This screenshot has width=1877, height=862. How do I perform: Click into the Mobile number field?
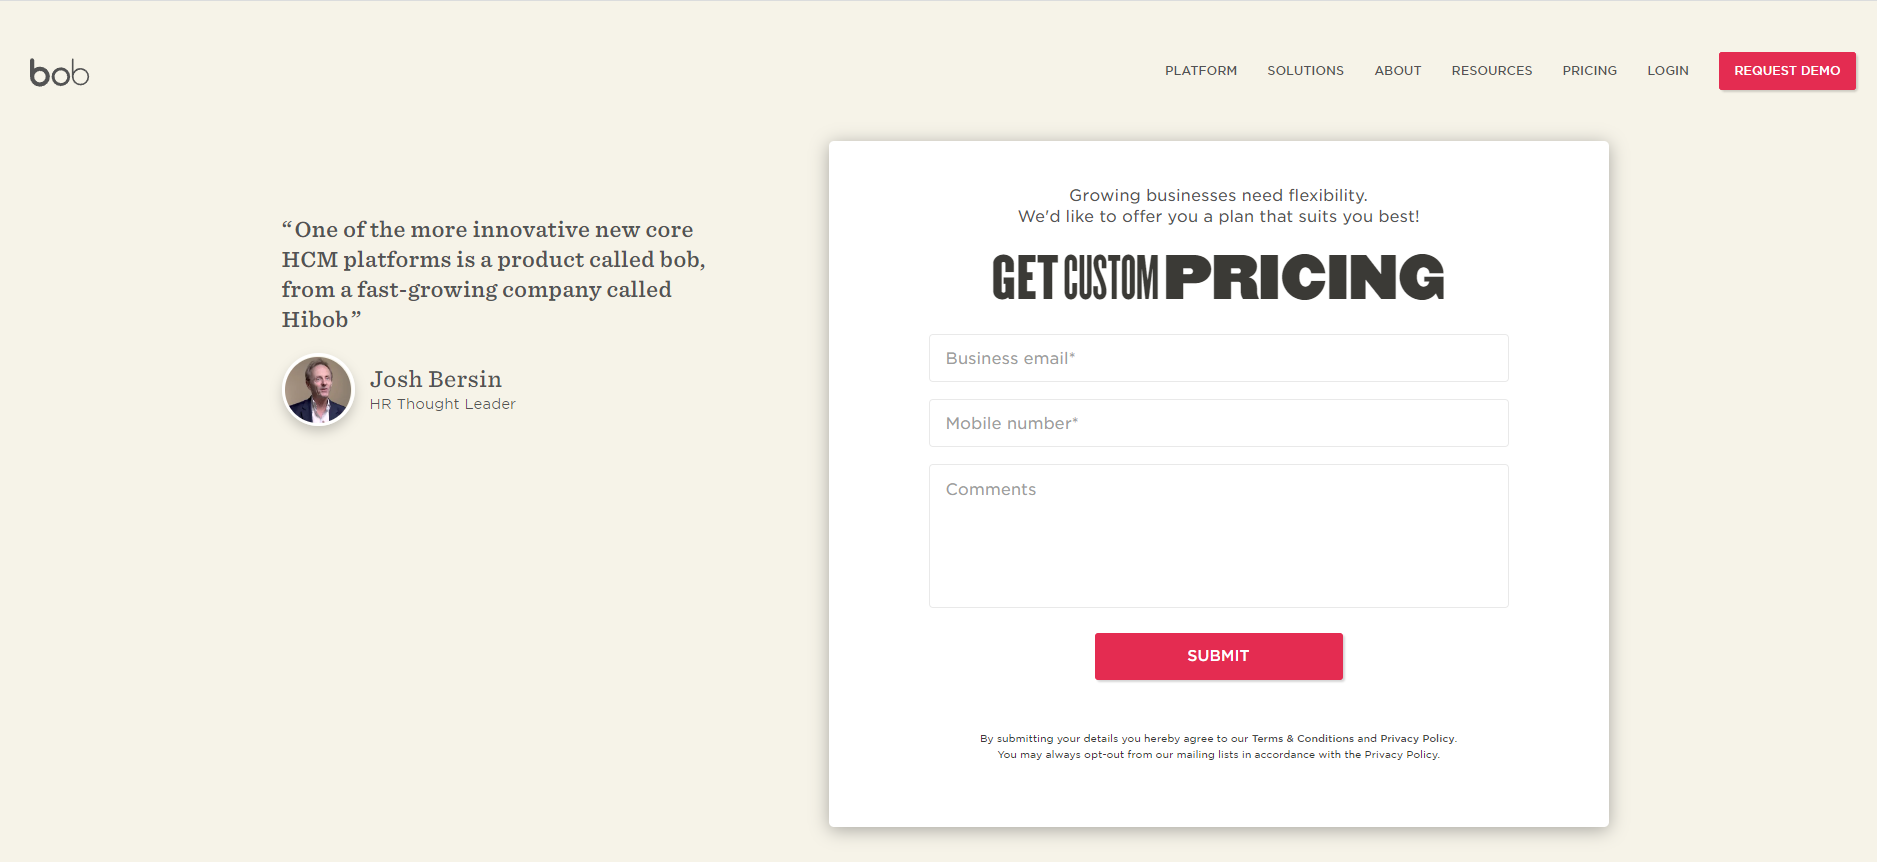click(x=1218, y=423)
